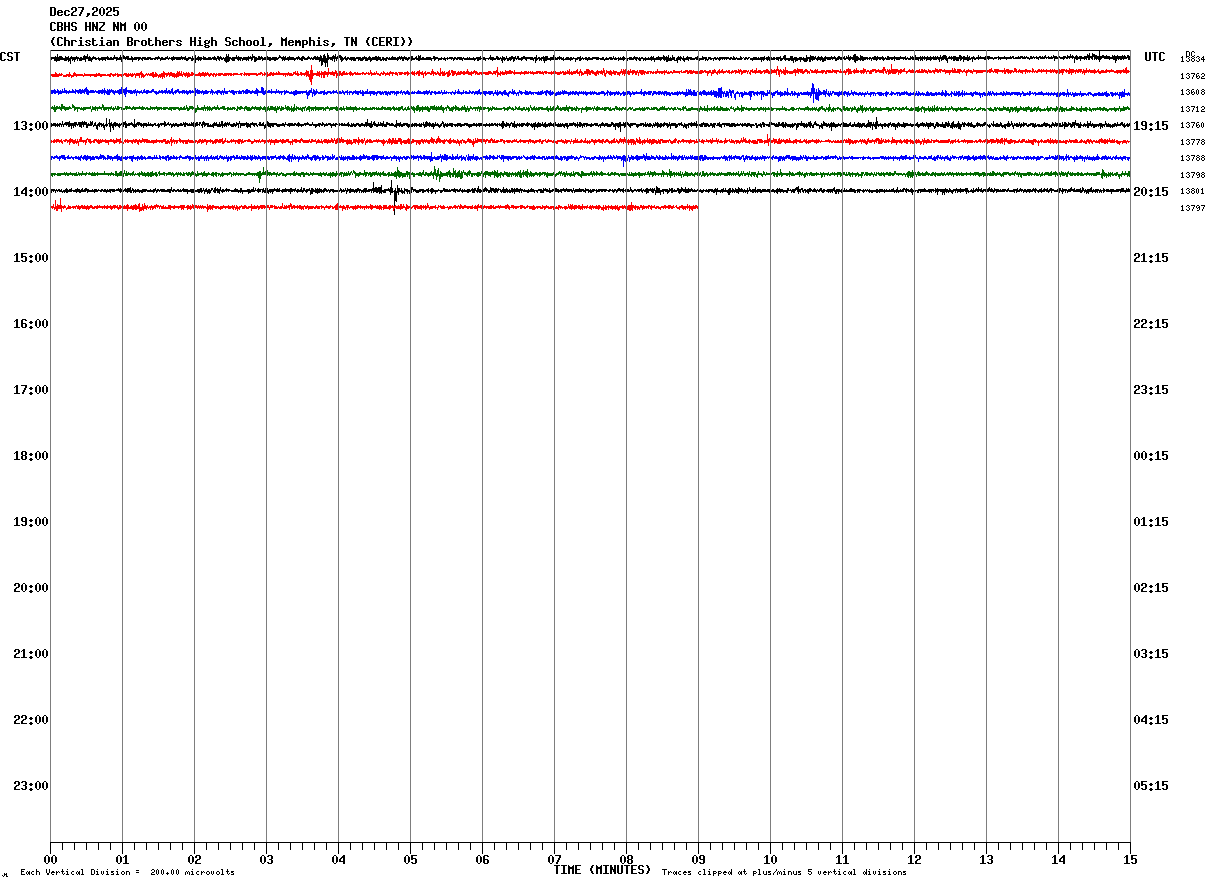Image resolution: width=1210 pixels, height=886 pixels.
Task: Select the DC offset value 13788
Action: 1192,158
